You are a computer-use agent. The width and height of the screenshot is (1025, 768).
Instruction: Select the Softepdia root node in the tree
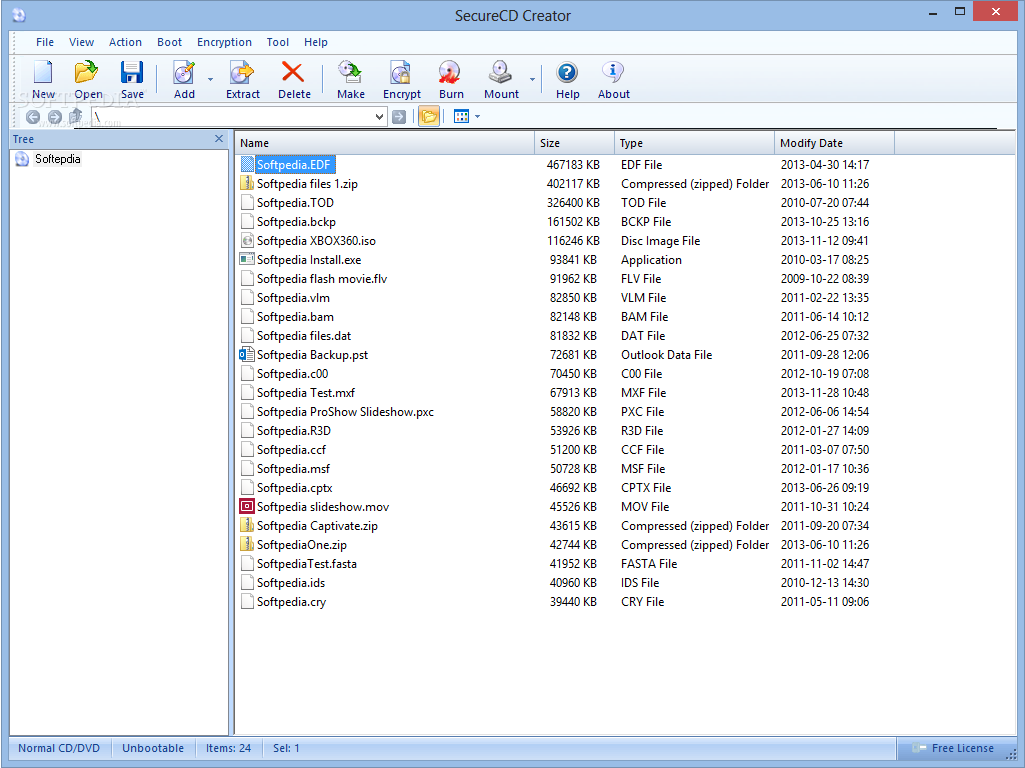(58, 159)
